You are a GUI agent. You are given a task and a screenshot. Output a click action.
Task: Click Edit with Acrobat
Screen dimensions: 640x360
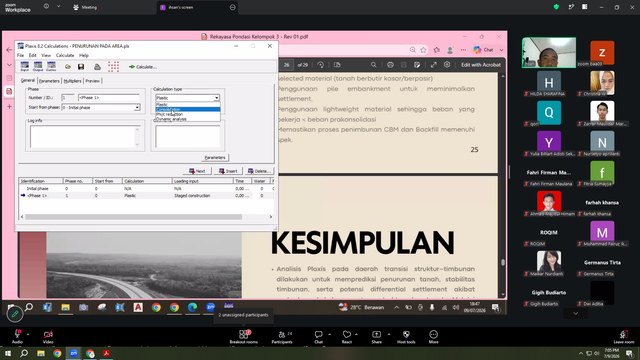pyautogui.click(x=481, y=65)
